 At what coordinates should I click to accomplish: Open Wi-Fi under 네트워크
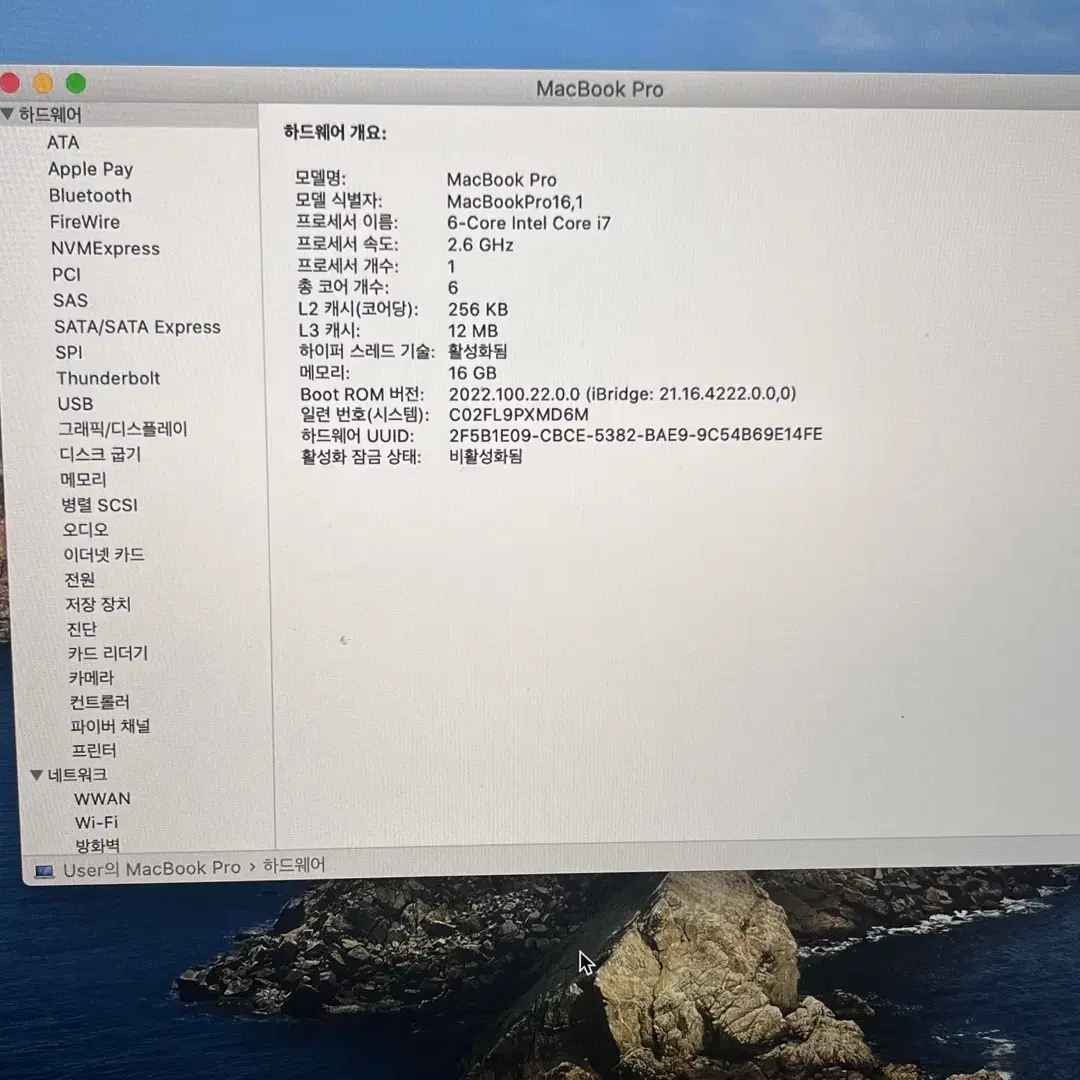click(x=96, y=822)
